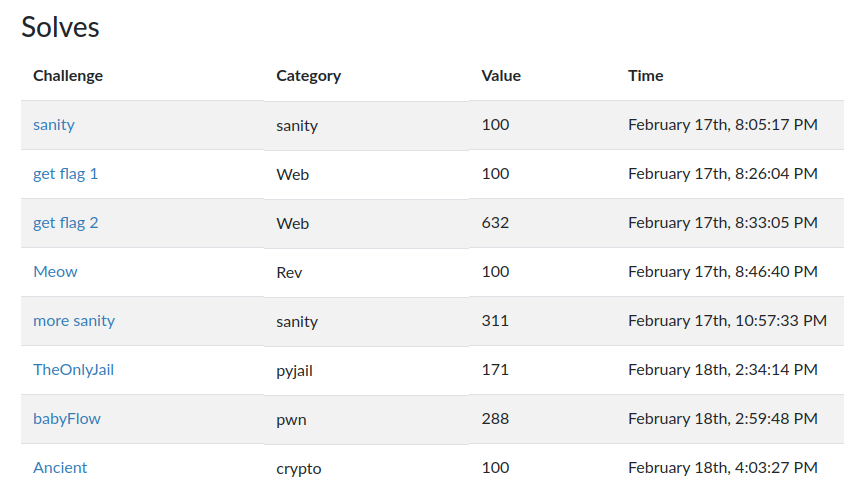Go to TheOnlyJail challenge page
The width and height of the screenshot is (844, 492).
(74, 370)
